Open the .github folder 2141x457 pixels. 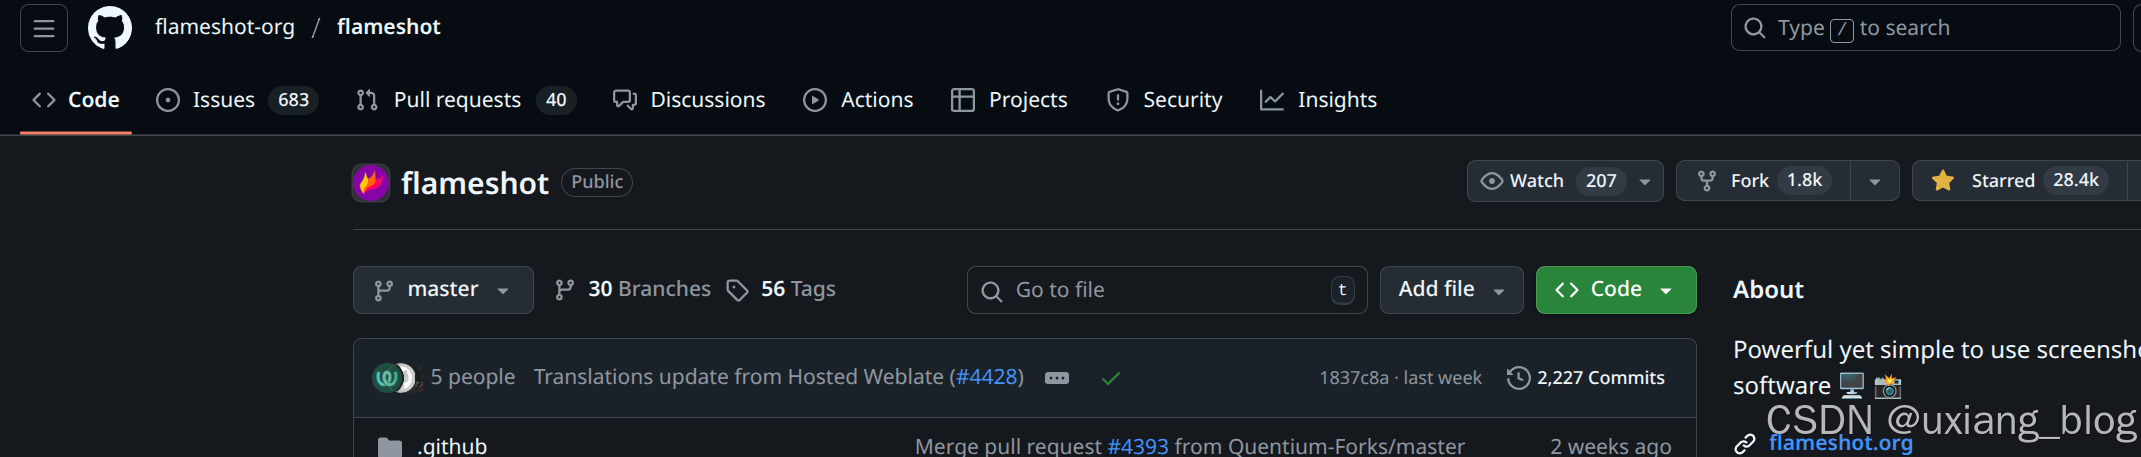point(452,446)
